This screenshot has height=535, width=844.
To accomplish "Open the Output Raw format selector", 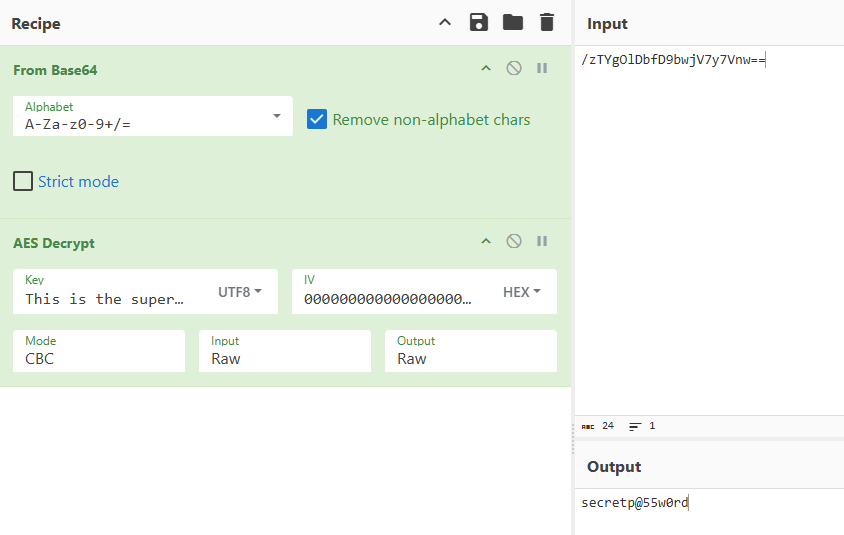I will (x=471, y=351).
